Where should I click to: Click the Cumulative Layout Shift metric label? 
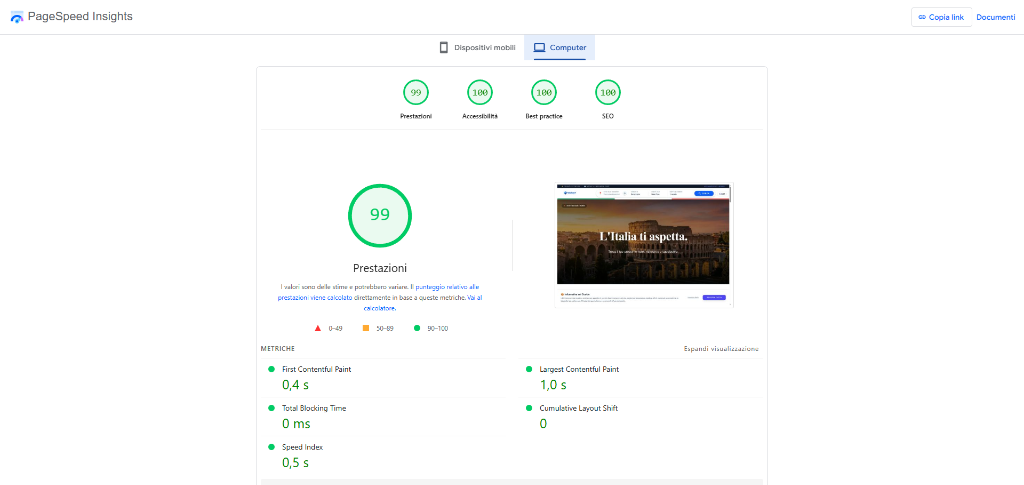coord(579,408)
